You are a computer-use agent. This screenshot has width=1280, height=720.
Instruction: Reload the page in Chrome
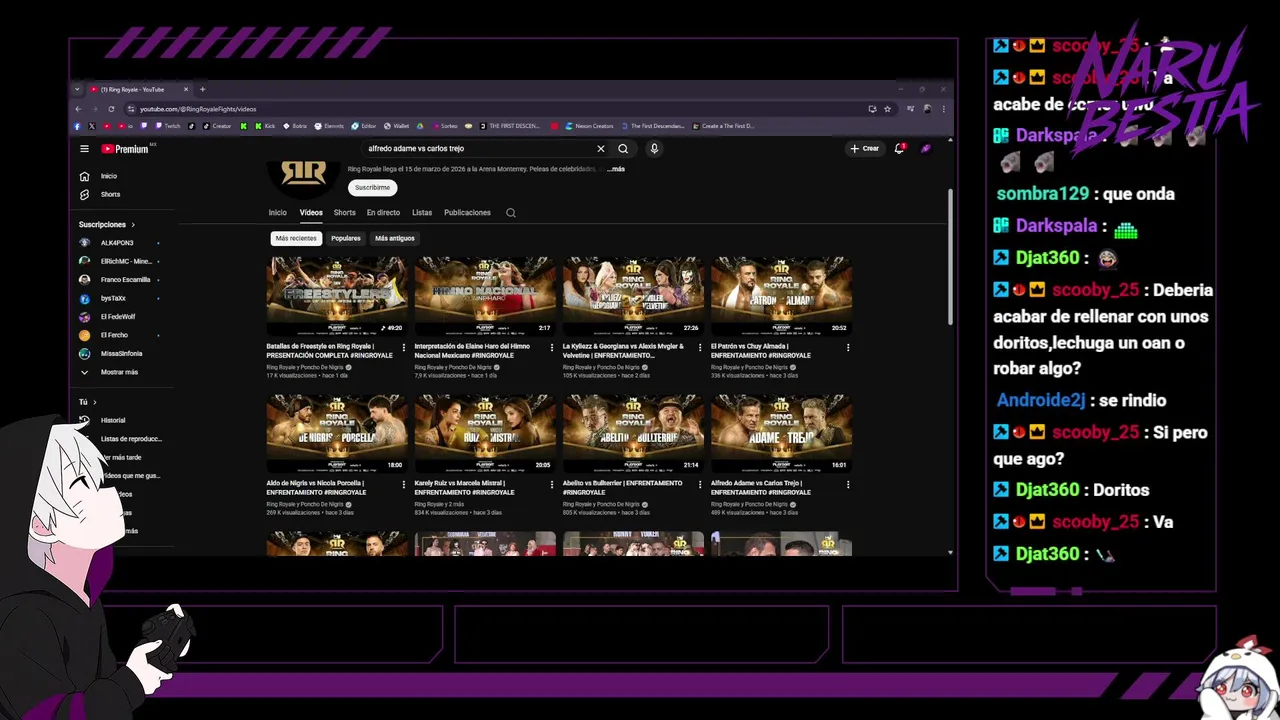[x=111, y=109]
